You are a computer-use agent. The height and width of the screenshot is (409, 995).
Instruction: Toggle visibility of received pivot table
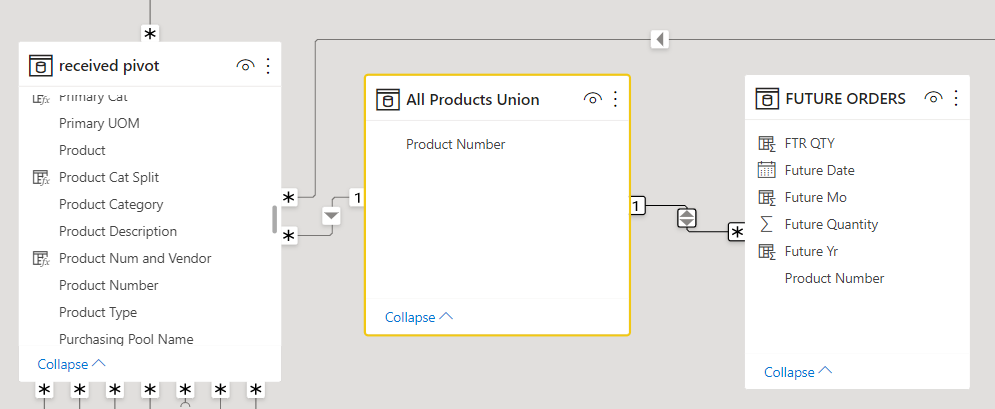(245, 65)
